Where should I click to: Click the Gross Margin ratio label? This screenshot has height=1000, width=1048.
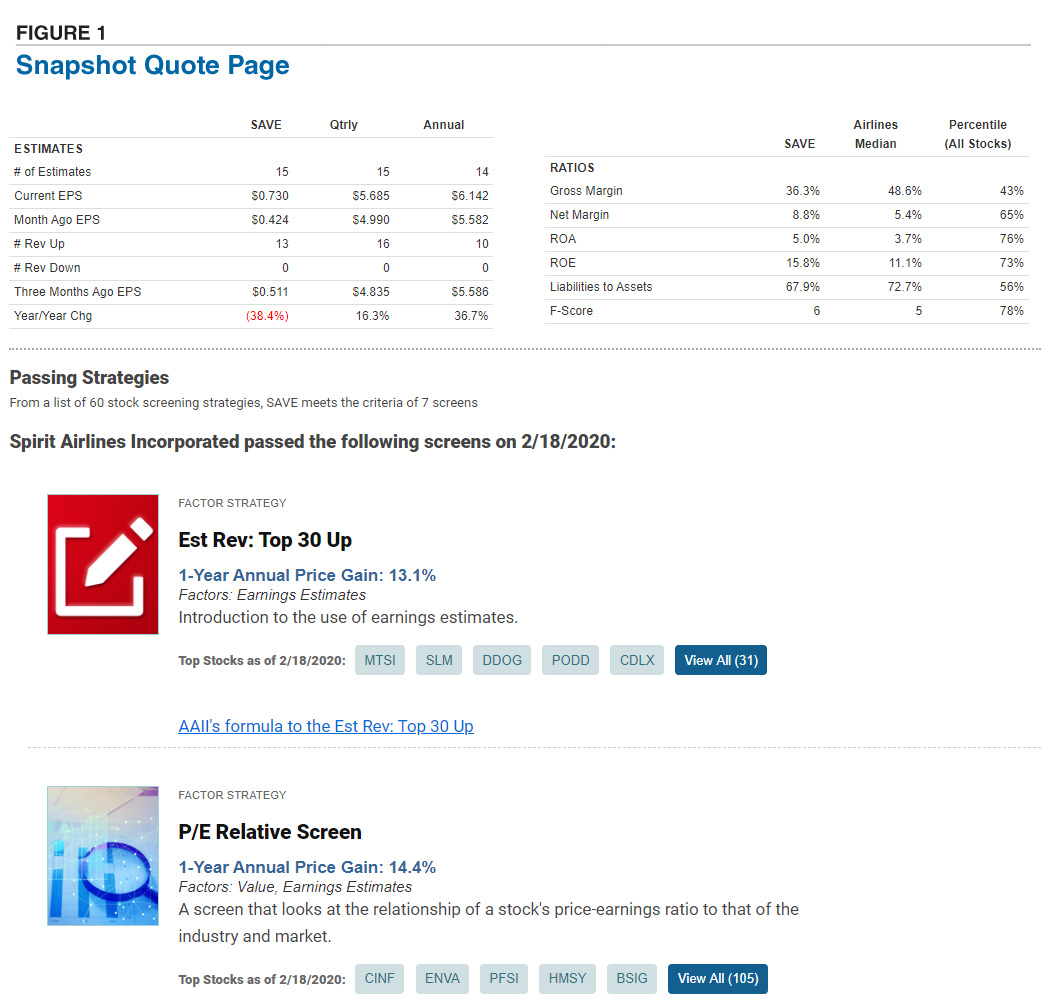586,191
